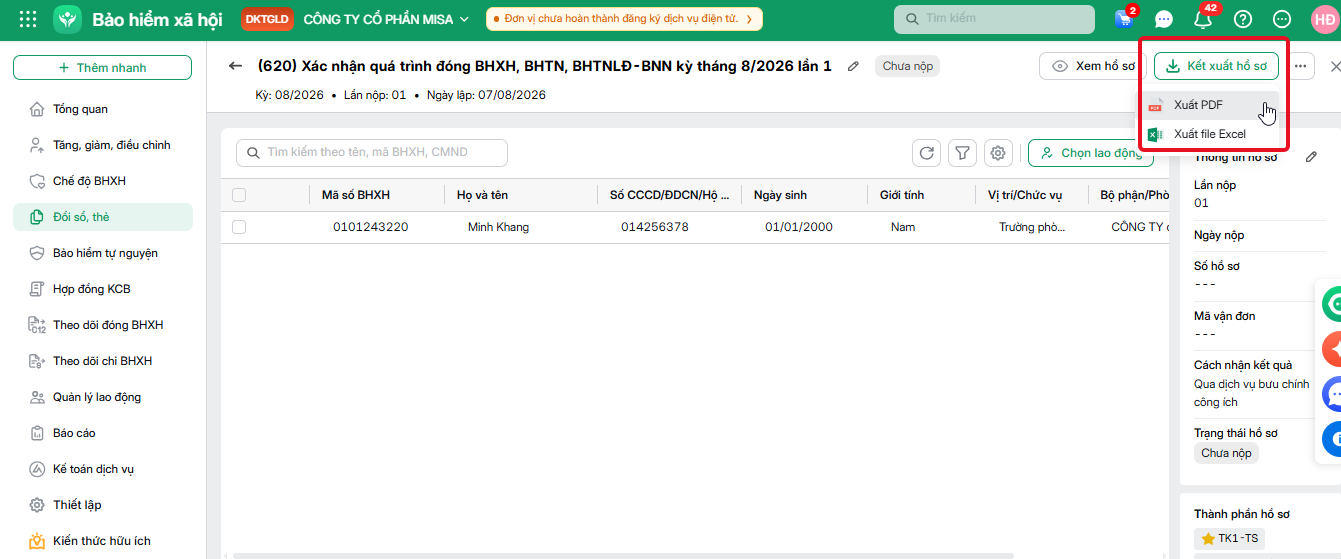The width and height of the screenshot is (1341, 559).
Task: Click the TK1-TS component tag
Action: click(x=1229, y=539)
